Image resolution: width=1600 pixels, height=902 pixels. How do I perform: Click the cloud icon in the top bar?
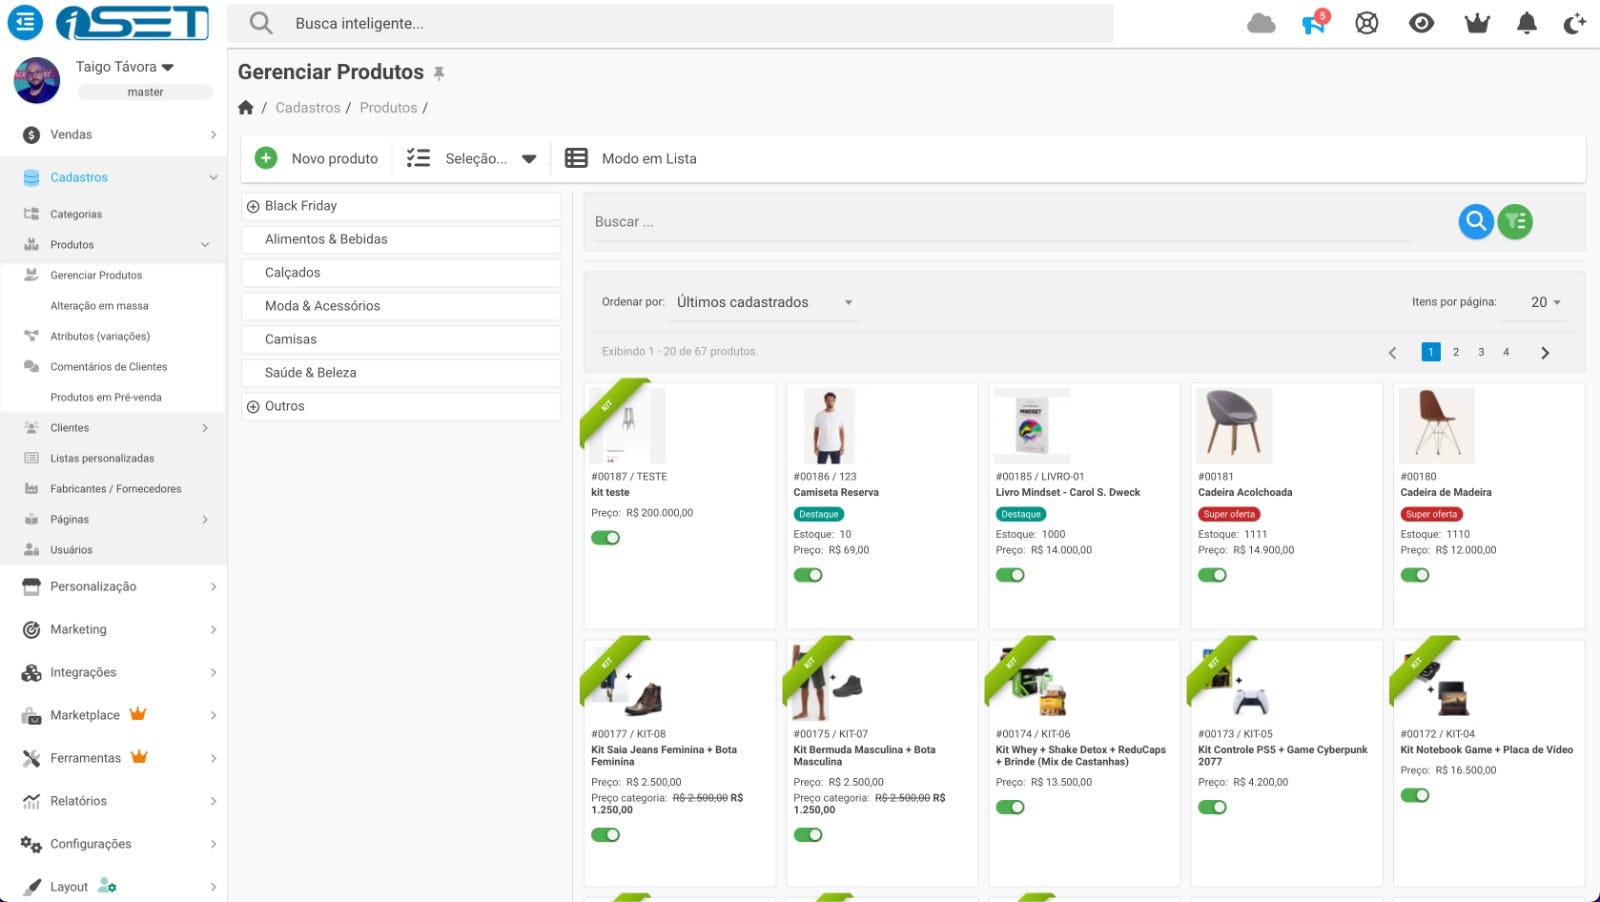pyautogui.click(x=1262, y=22)
